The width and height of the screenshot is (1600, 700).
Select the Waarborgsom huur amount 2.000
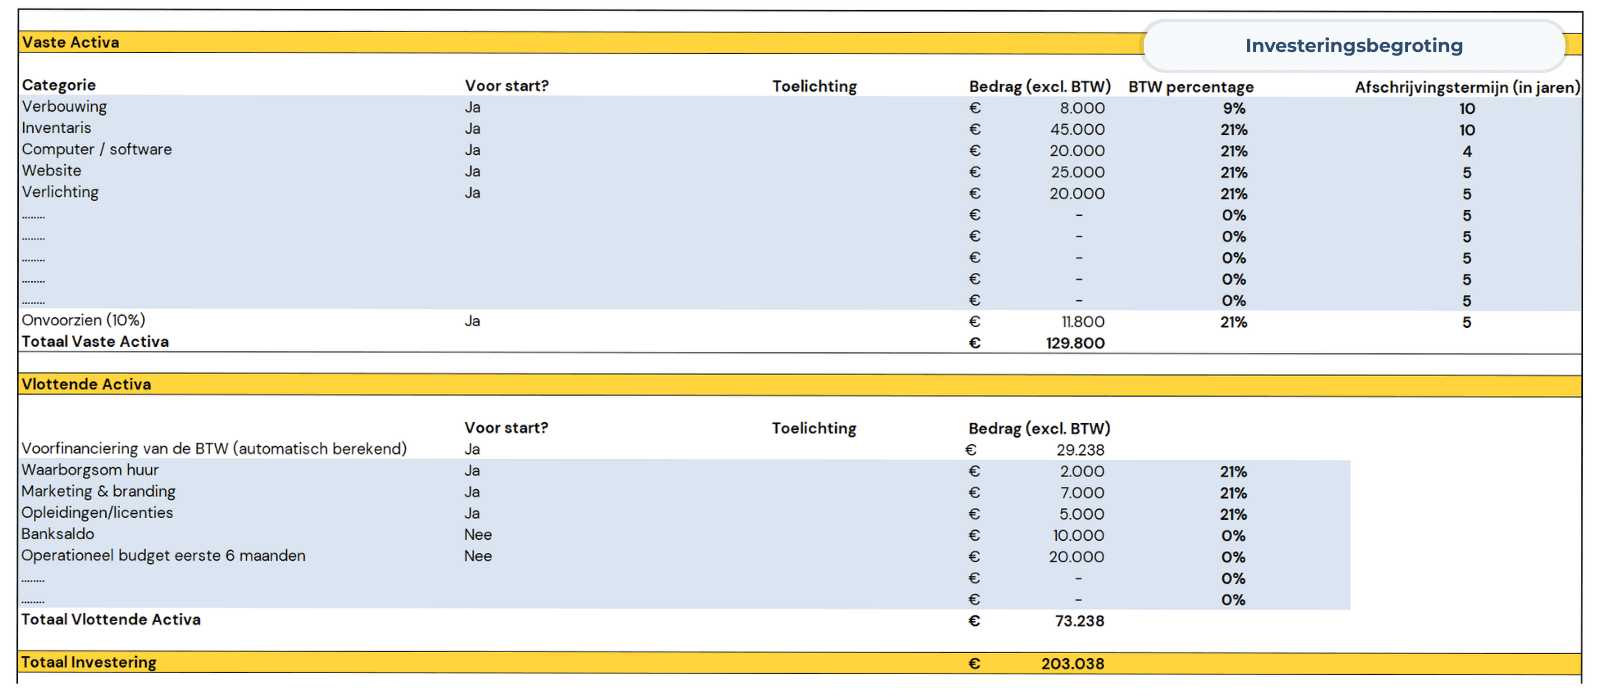coord(1082,472)
